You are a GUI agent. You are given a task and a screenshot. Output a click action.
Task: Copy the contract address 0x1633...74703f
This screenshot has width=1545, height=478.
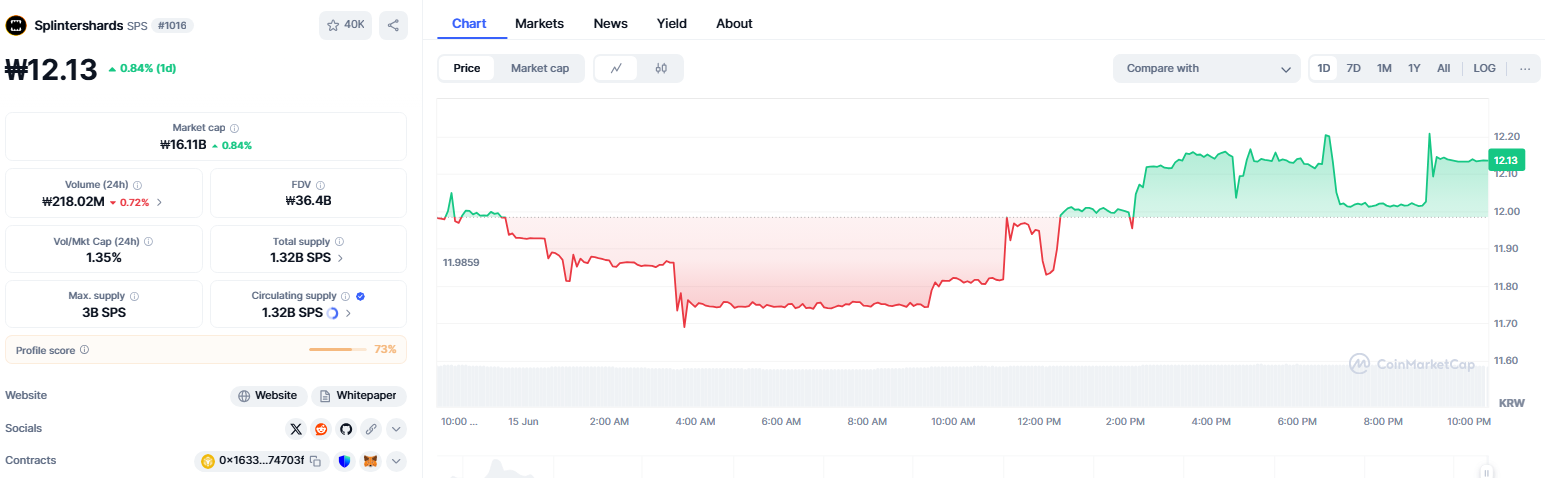pos(315,461)
